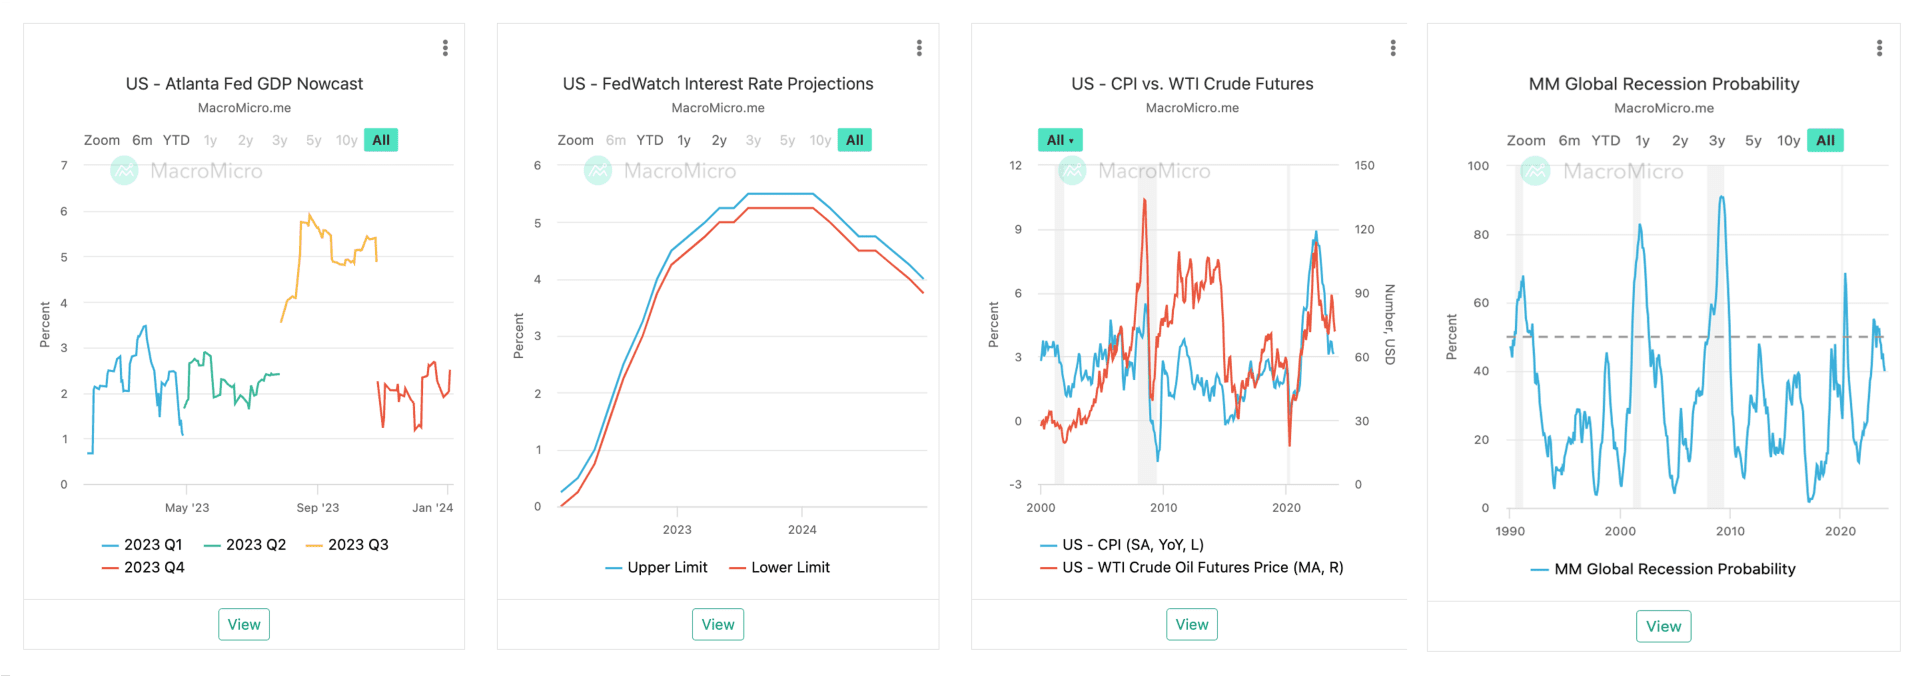Switch to 6m zoom on Recession Probability chart
This screenshot has height=677, width=1920.
[1570, 140]
